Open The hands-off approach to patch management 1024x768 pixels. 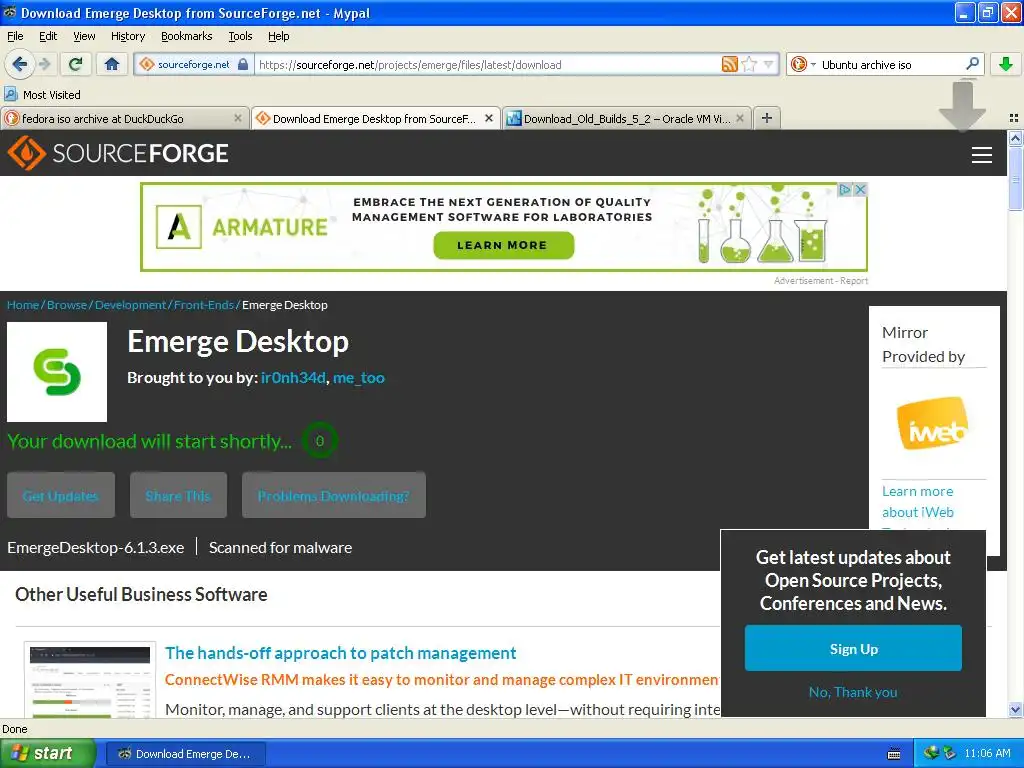(340, 653)
